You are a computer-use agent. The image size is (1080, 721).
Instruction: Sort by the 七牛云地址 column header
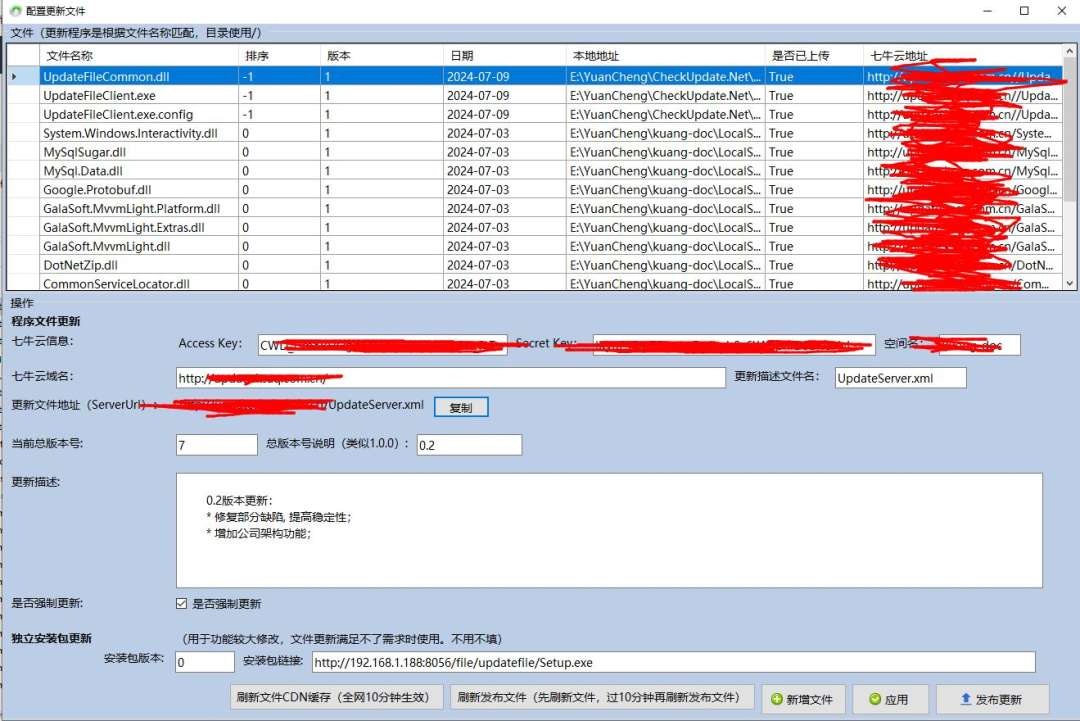[963, 56]
